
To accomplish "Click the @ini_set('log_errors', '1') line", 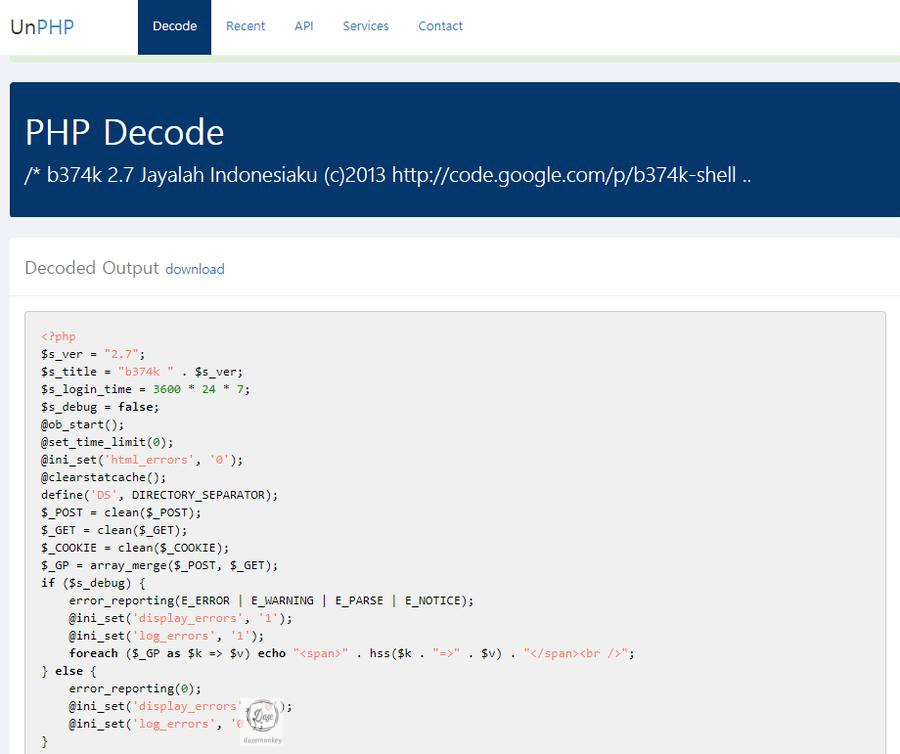I will coord(166,636).
